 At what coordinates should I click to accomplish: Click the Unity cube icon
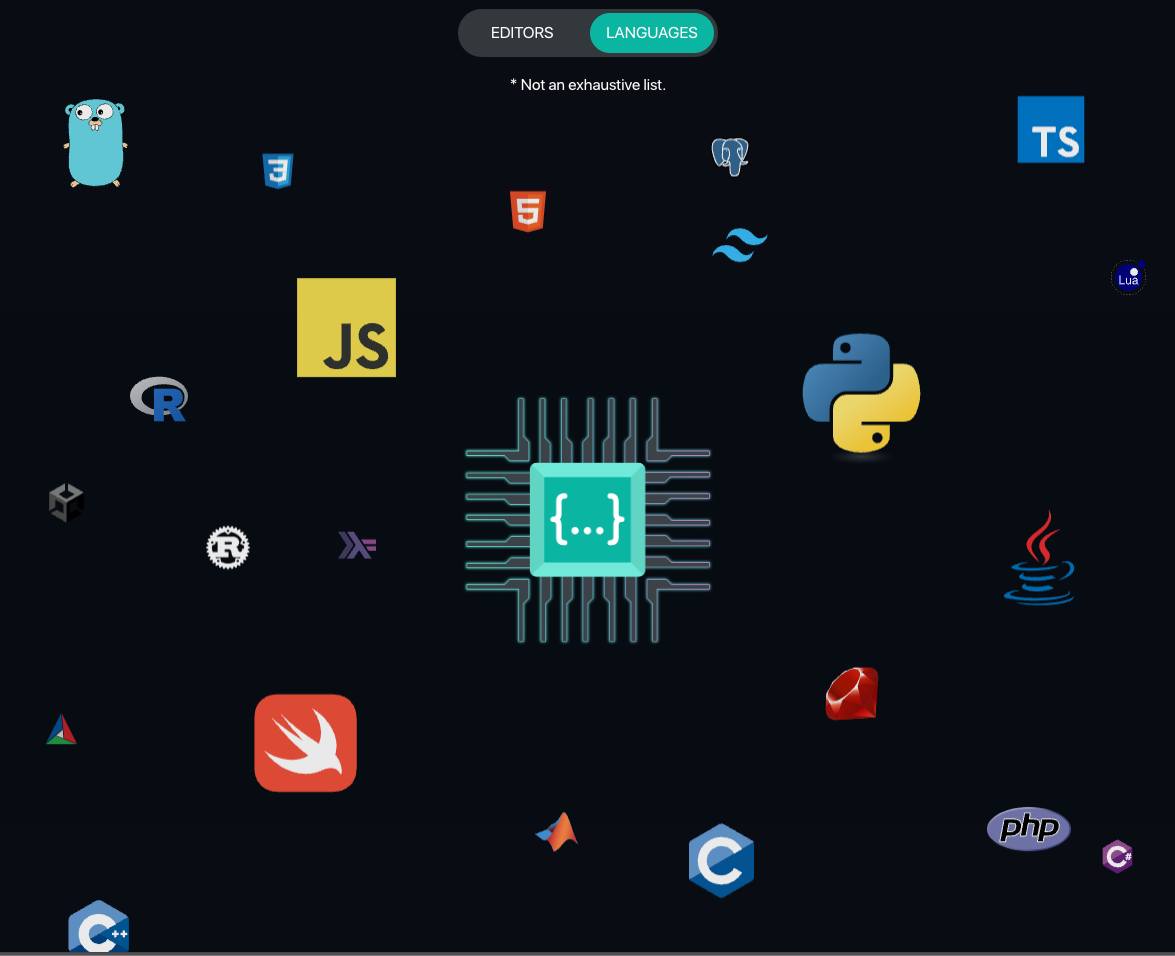coord(67,503)
